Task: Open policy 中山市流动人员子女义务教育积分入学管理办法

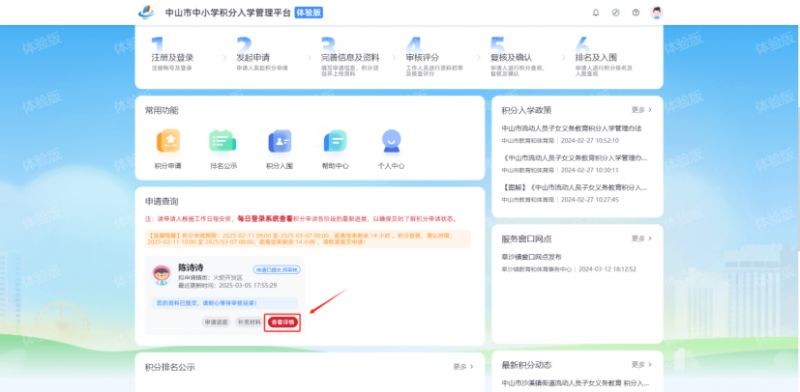Action: pos(571,128)
